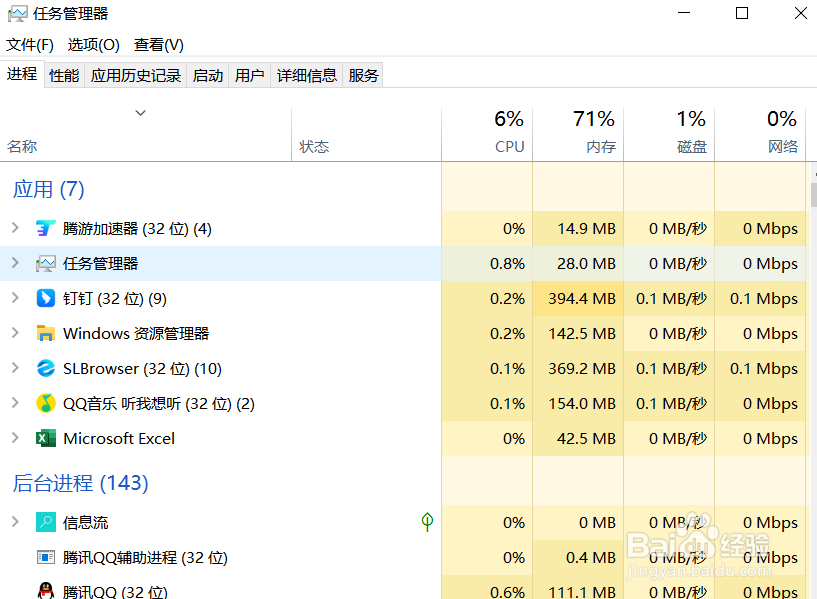817x599 pixels.
Task: Open the 文件(F) menu
Action: (30, 45)
